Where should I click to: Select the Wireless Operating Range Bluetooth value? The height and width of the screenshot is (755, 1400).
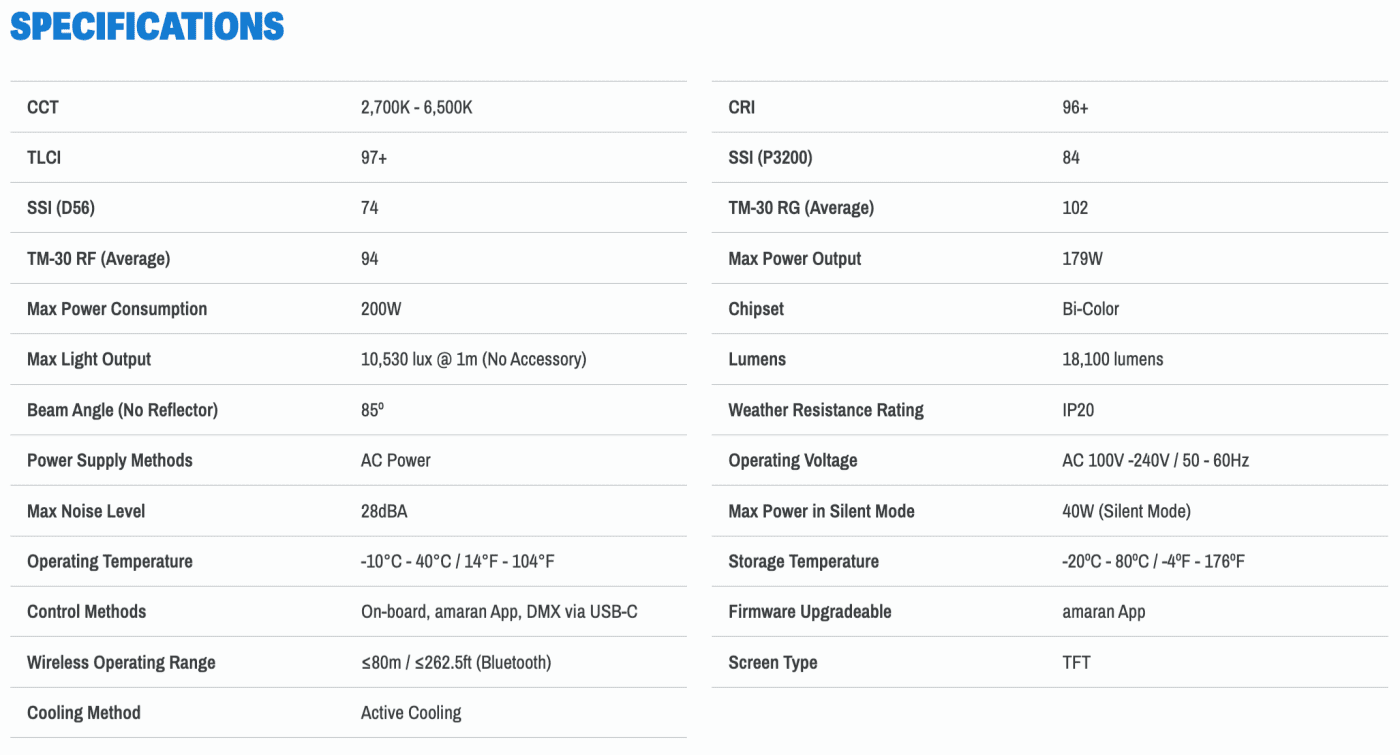tap(455, 662)
